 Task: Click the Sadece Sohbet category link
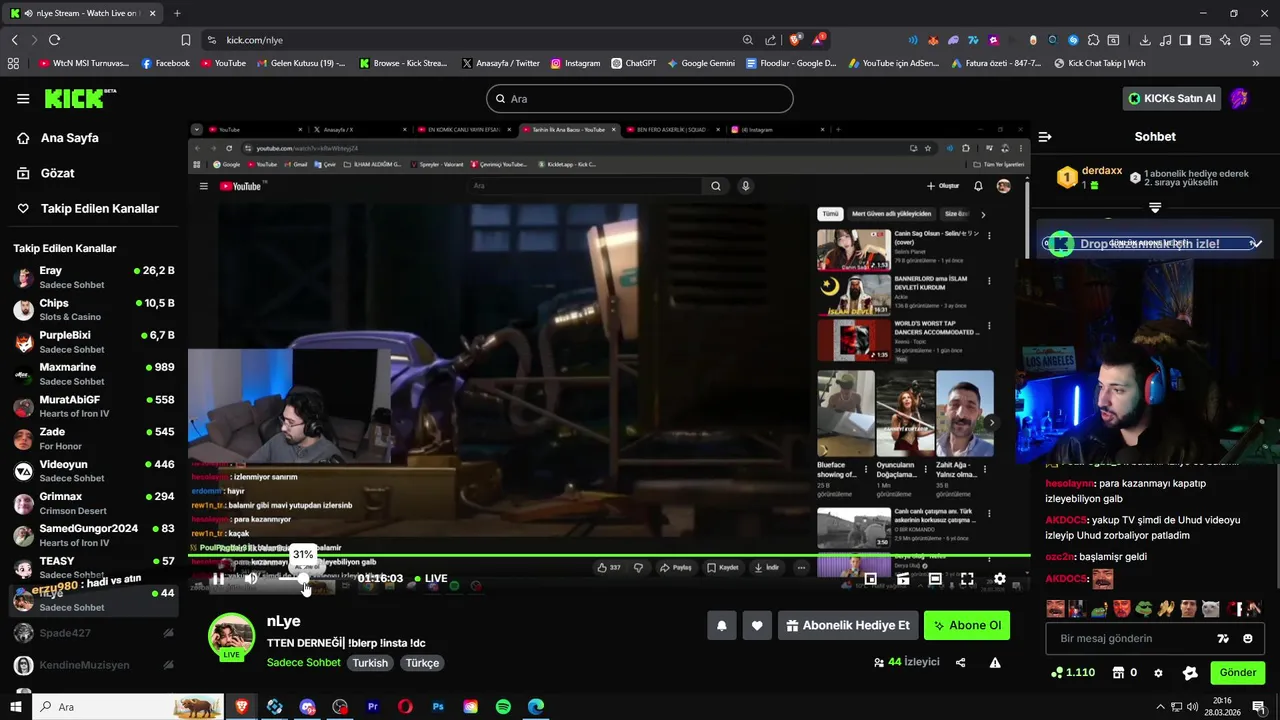[x=304, y=663]
